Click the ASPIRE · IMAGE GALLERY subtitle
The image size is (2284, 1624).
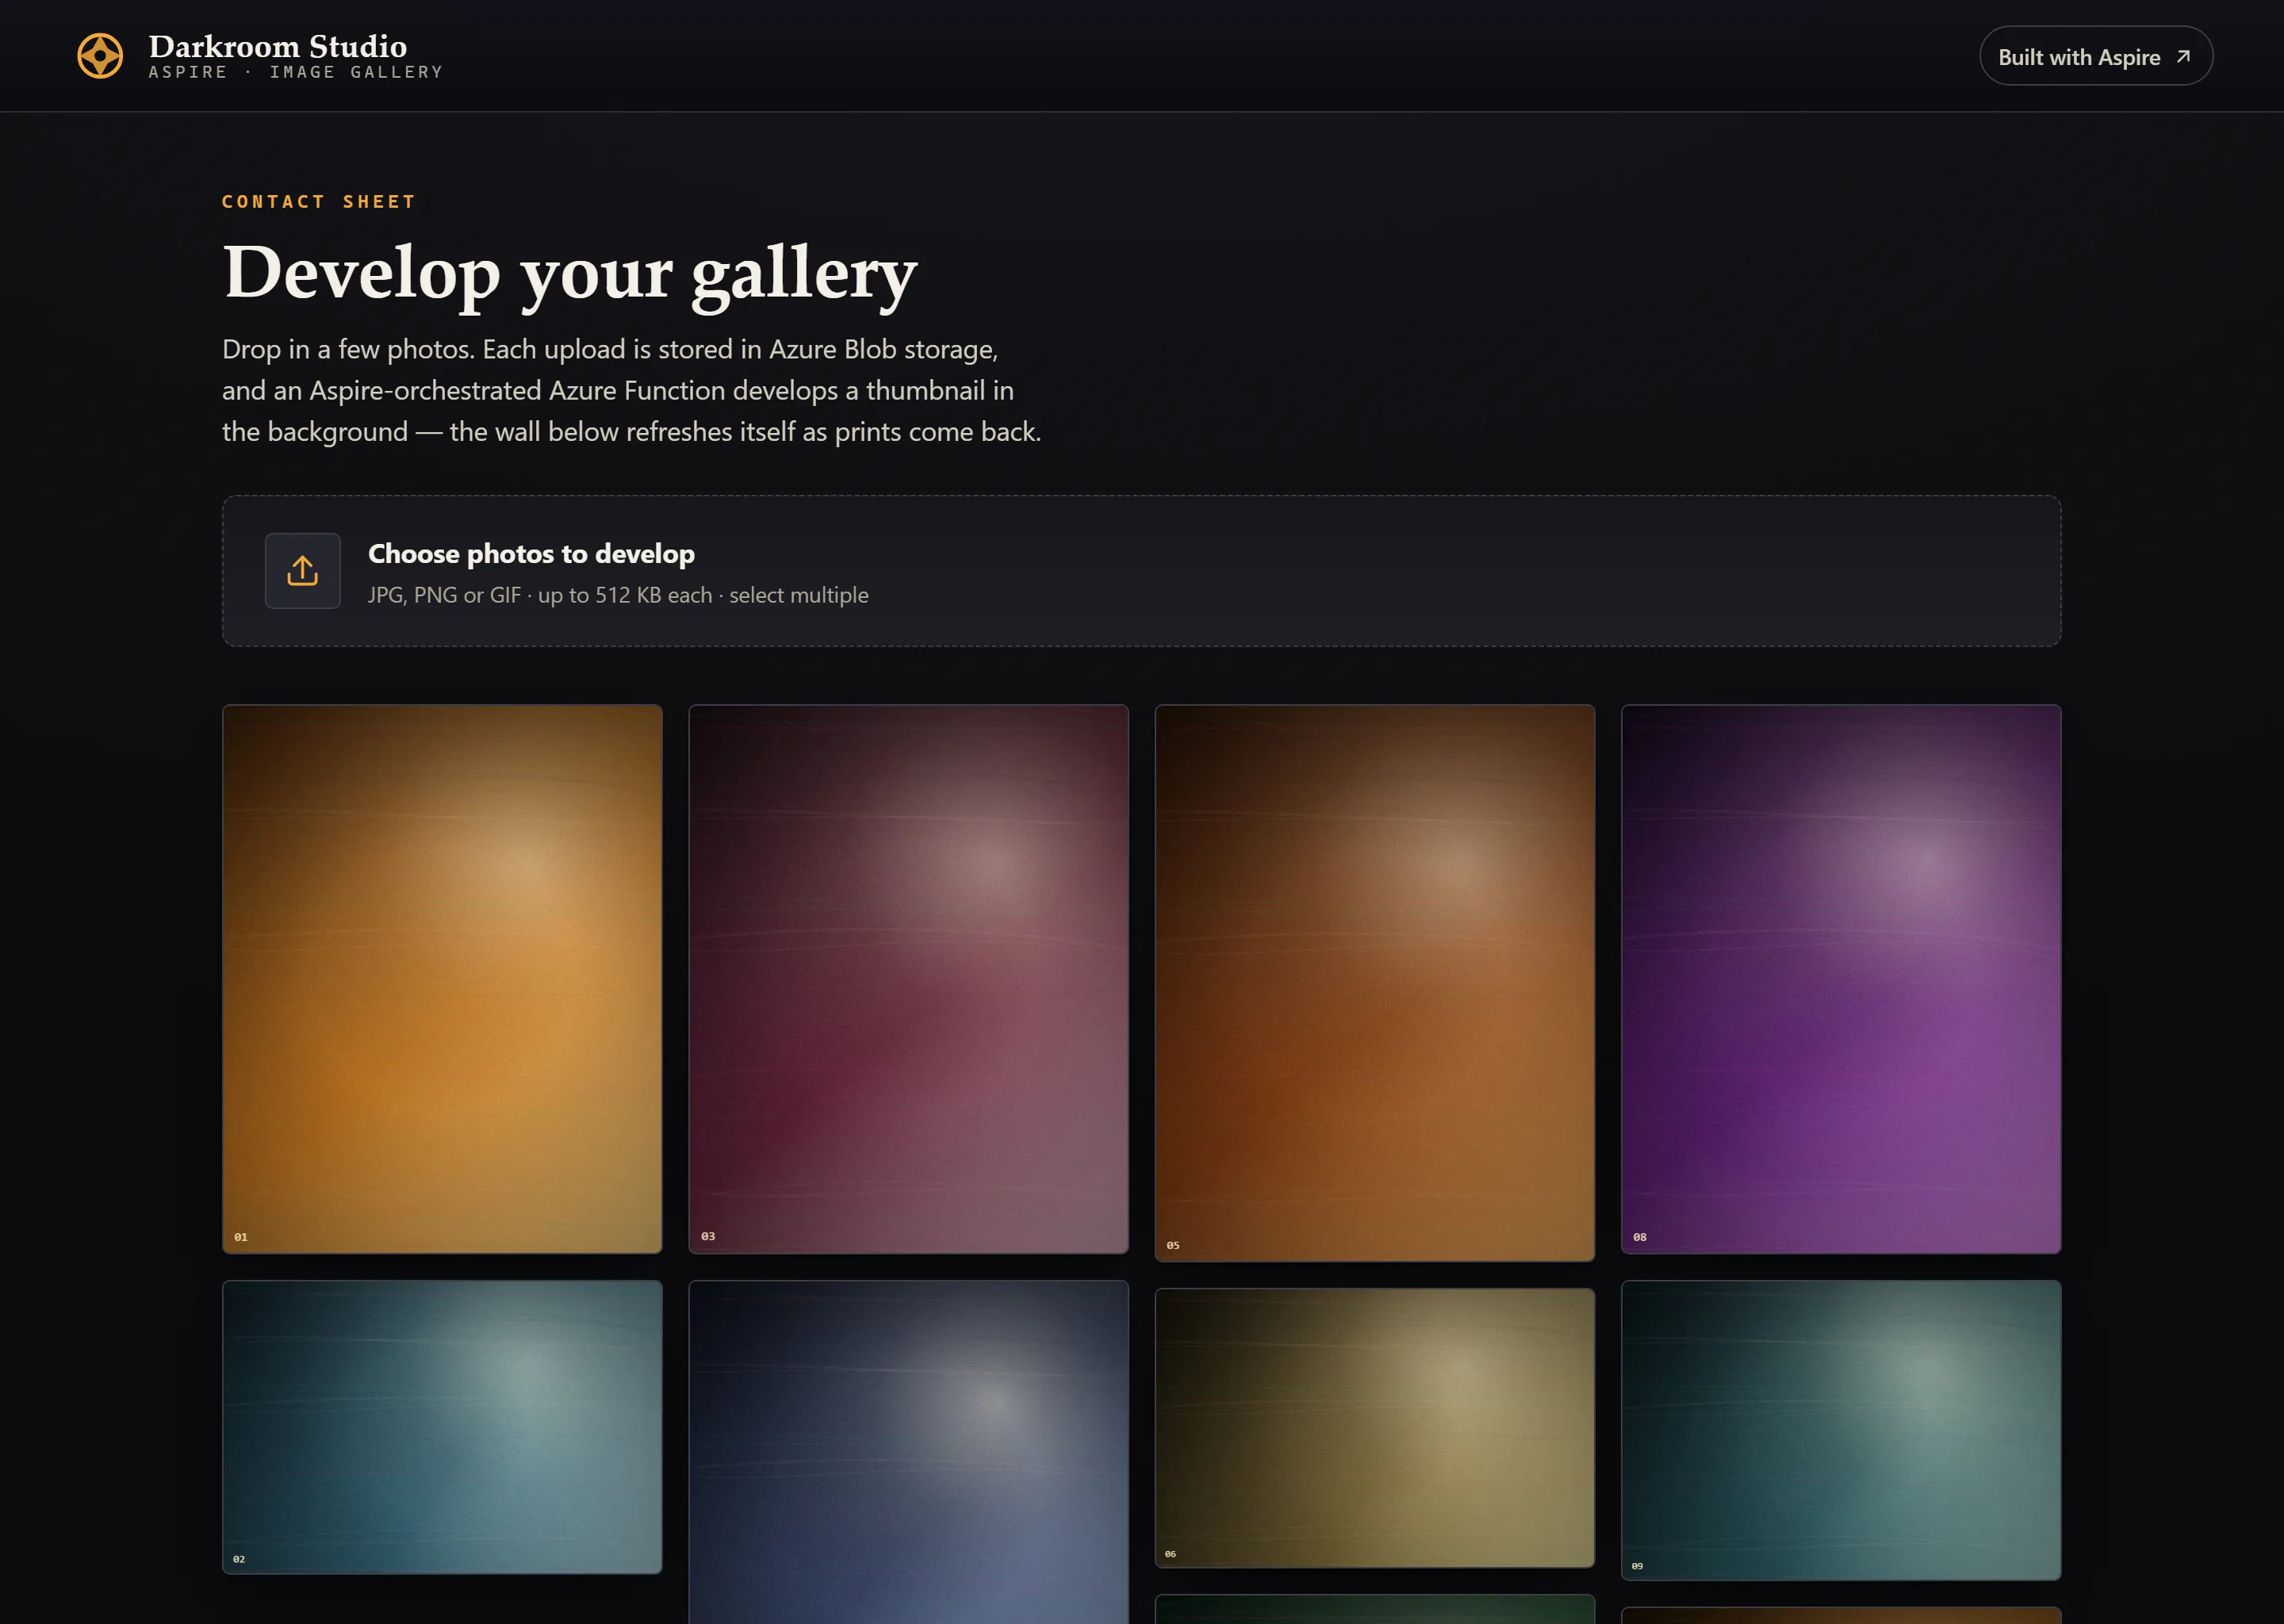(296, 72)
